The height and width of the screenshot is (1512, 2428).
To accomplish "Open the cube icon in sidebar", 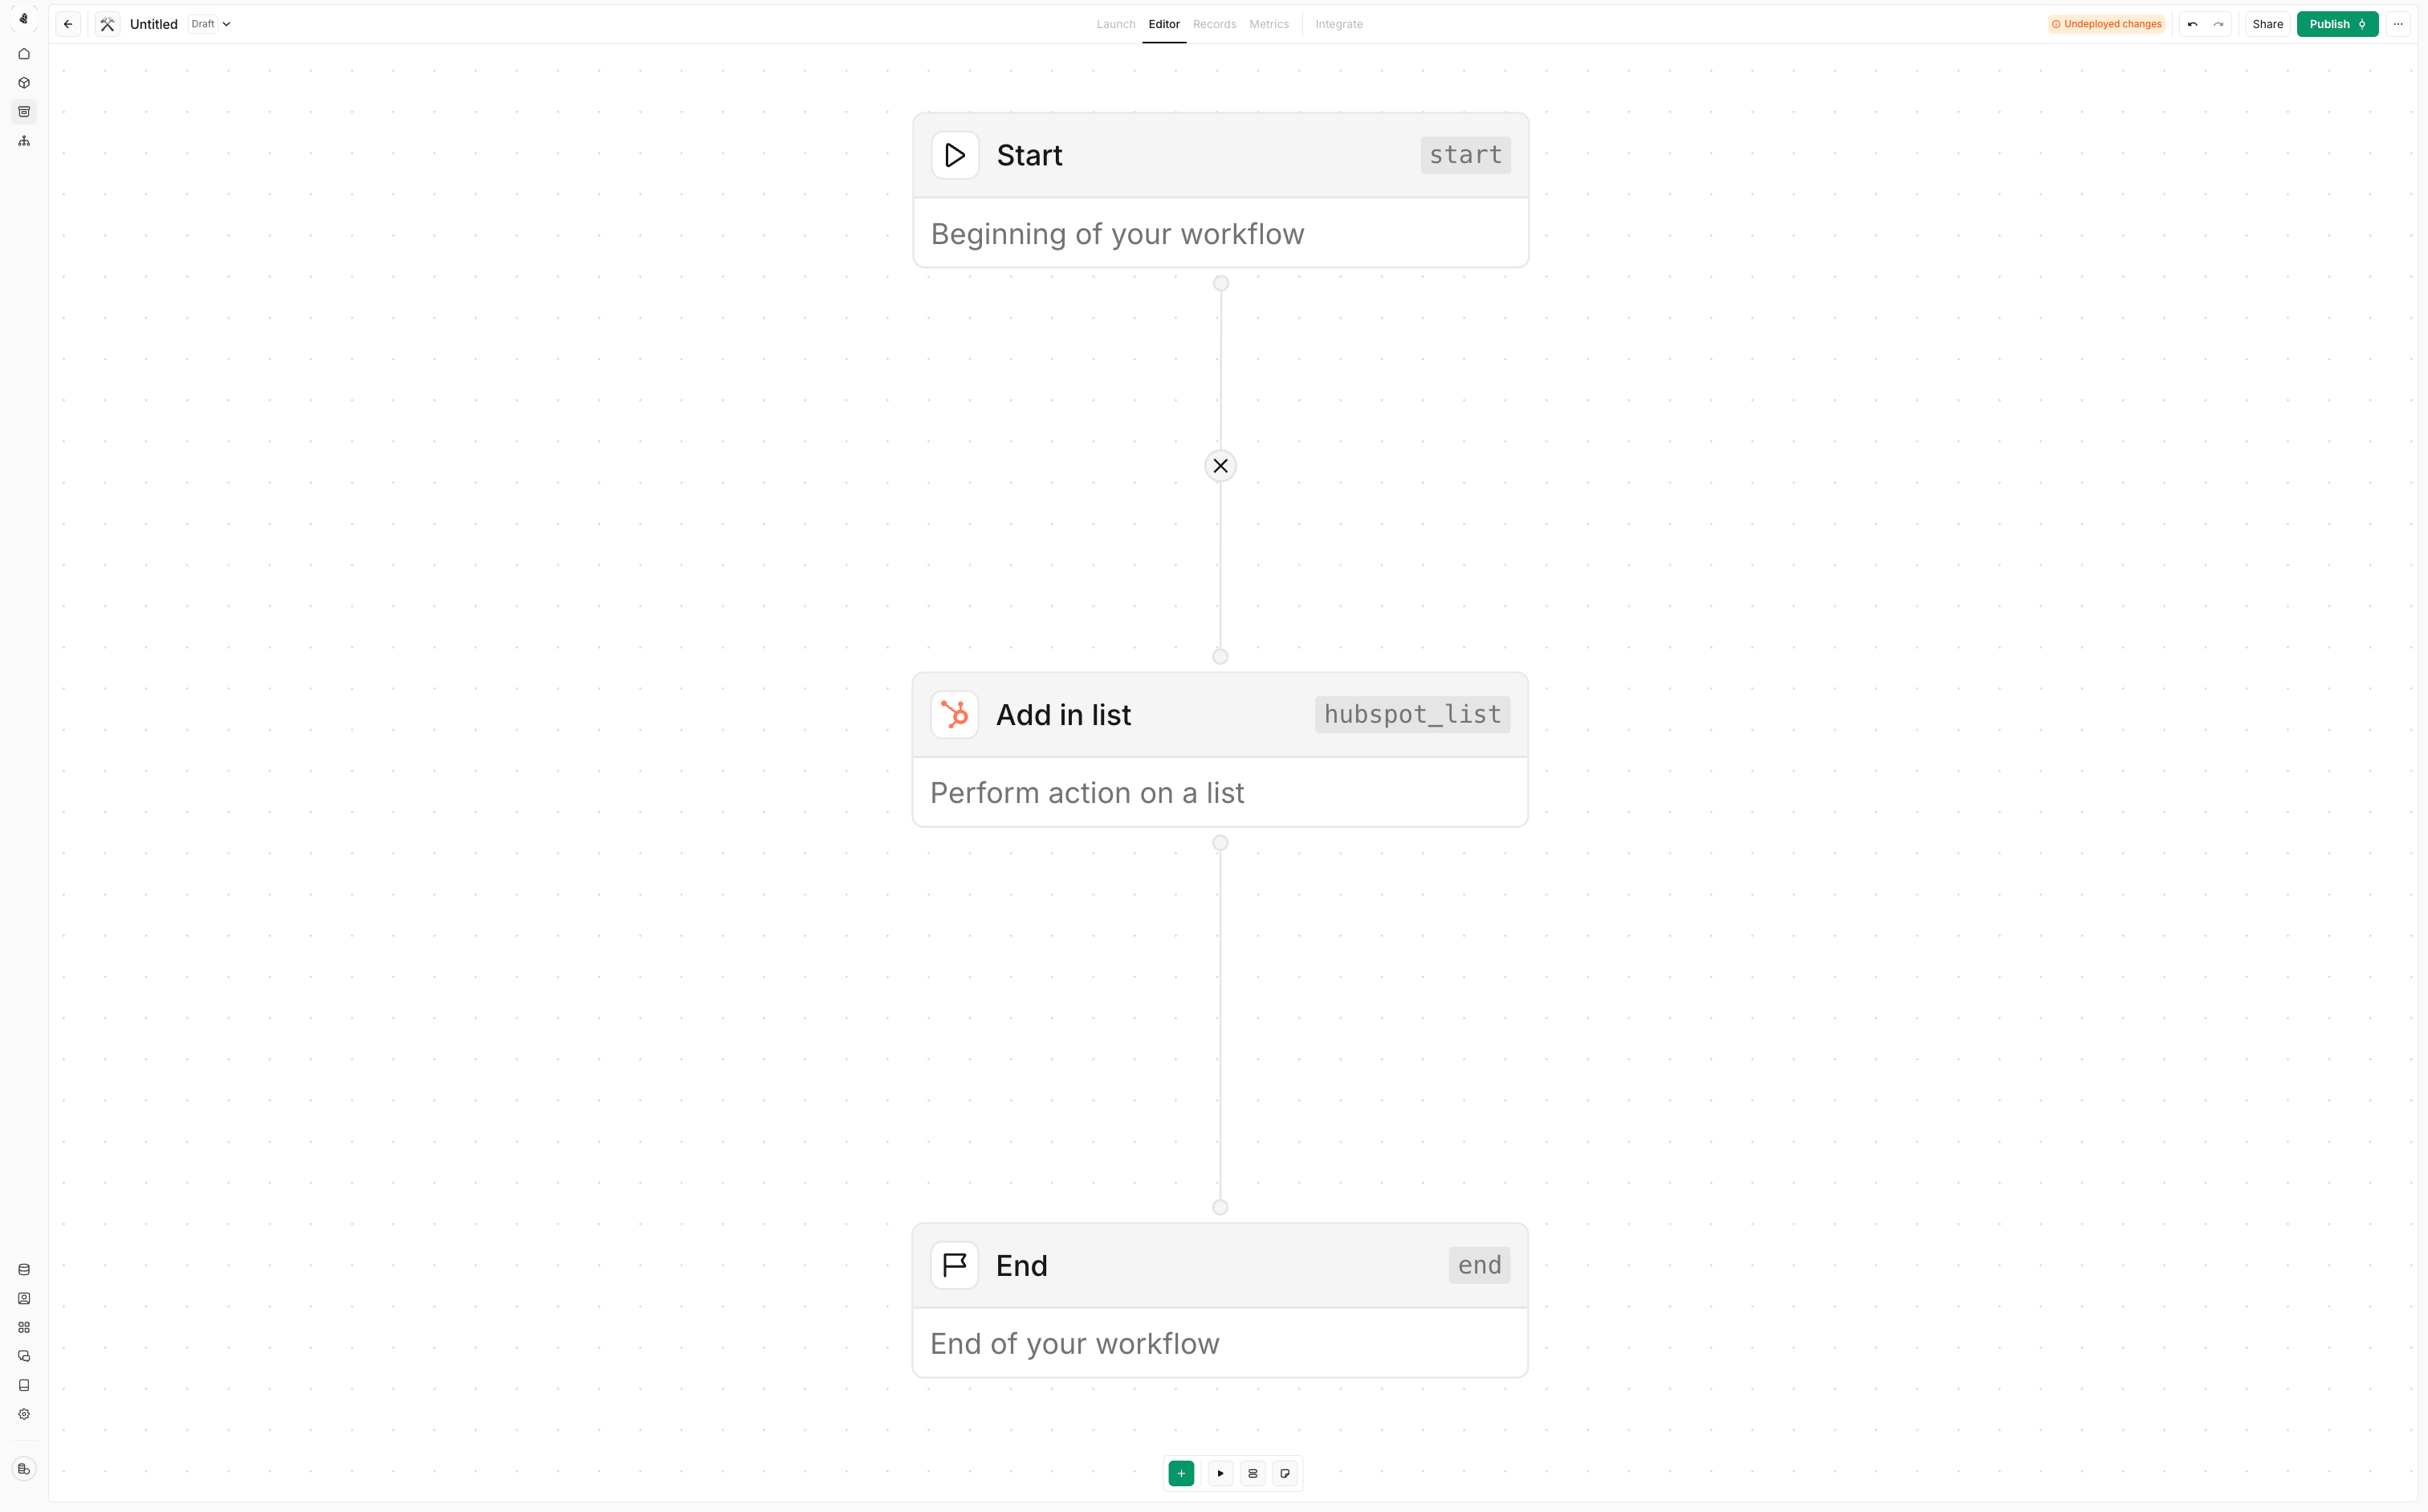I will [x=24, y=83].
